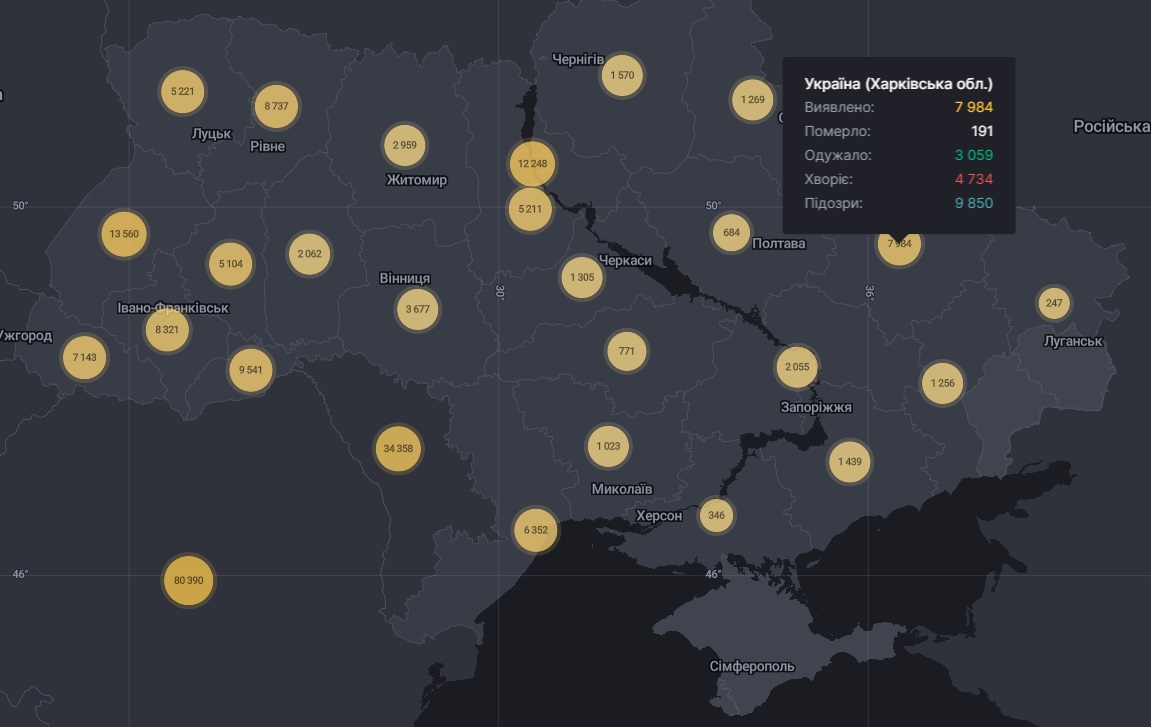The image size is (1151, 727).
Task: Click the 13 560 cases bubble marker
Action: click(x=124, y=234)
